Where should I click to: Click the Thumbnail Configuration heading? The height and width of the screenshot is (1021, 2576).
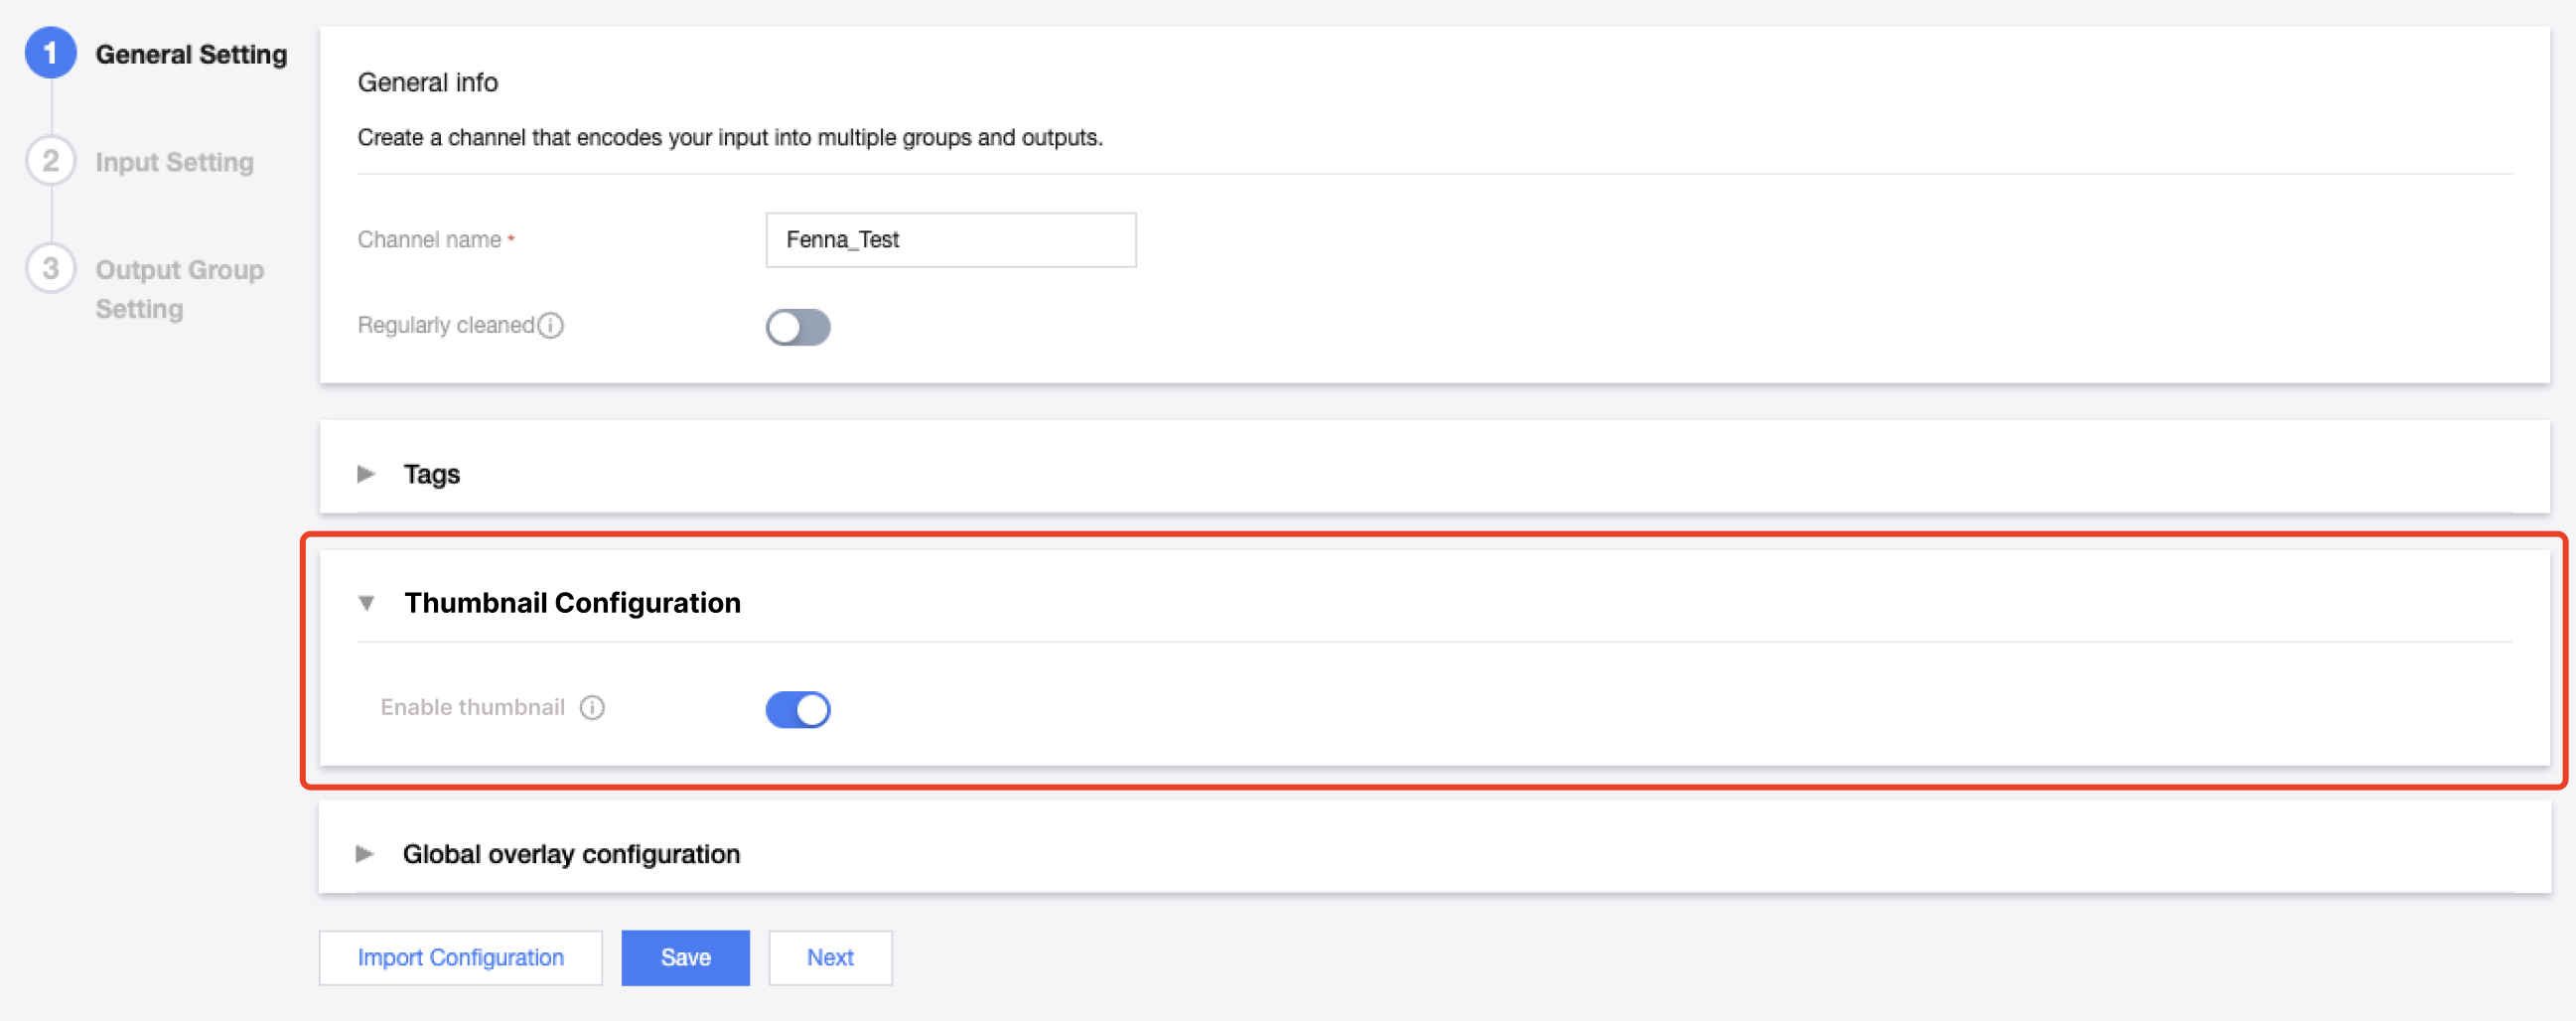click(x=572, y=603)
